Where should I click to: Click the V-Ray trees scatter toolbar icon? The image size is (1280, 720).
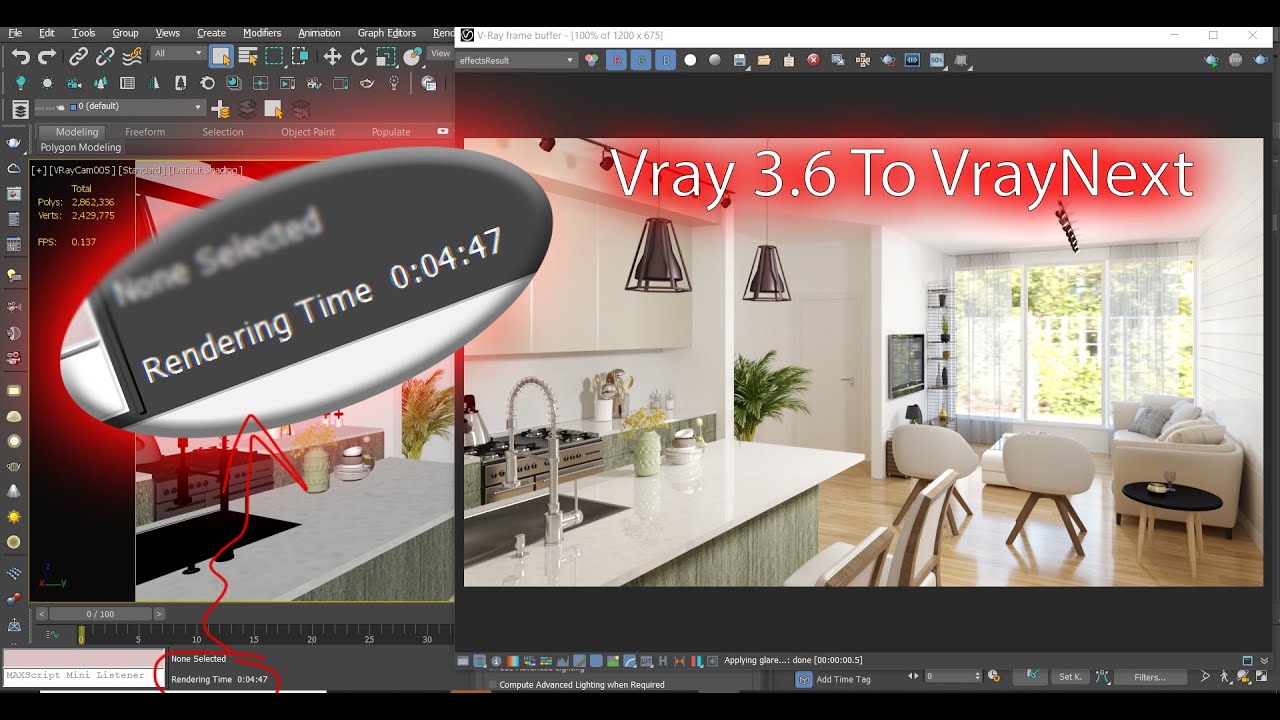click(x=101, y=83)
